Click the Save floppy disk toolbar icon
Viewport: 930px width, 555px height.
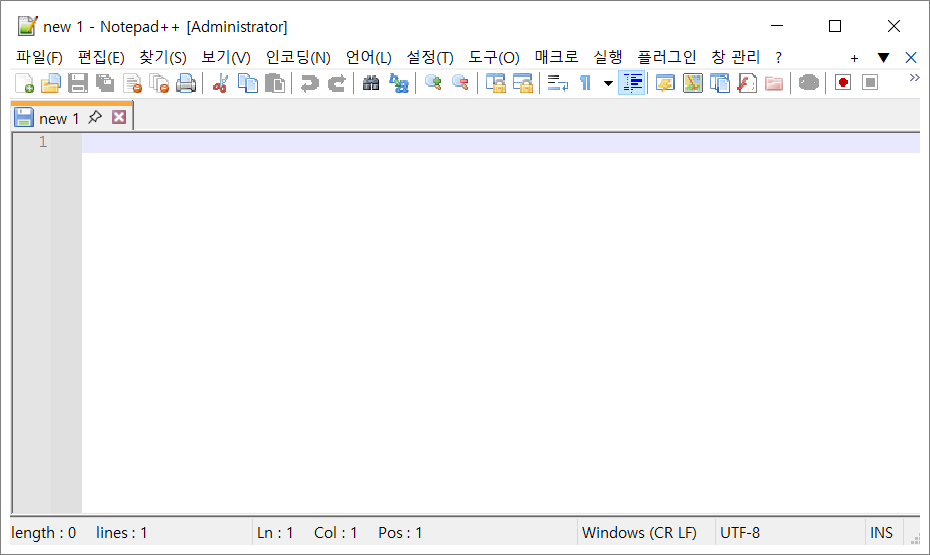[78, 83]
